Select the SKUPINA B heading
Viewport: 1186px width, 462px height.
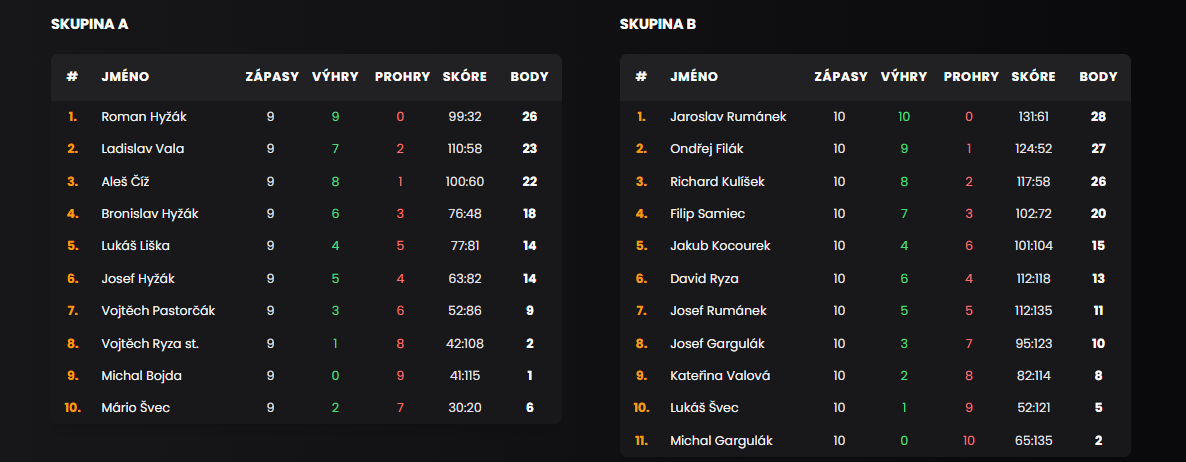click(x=658, y=24)
